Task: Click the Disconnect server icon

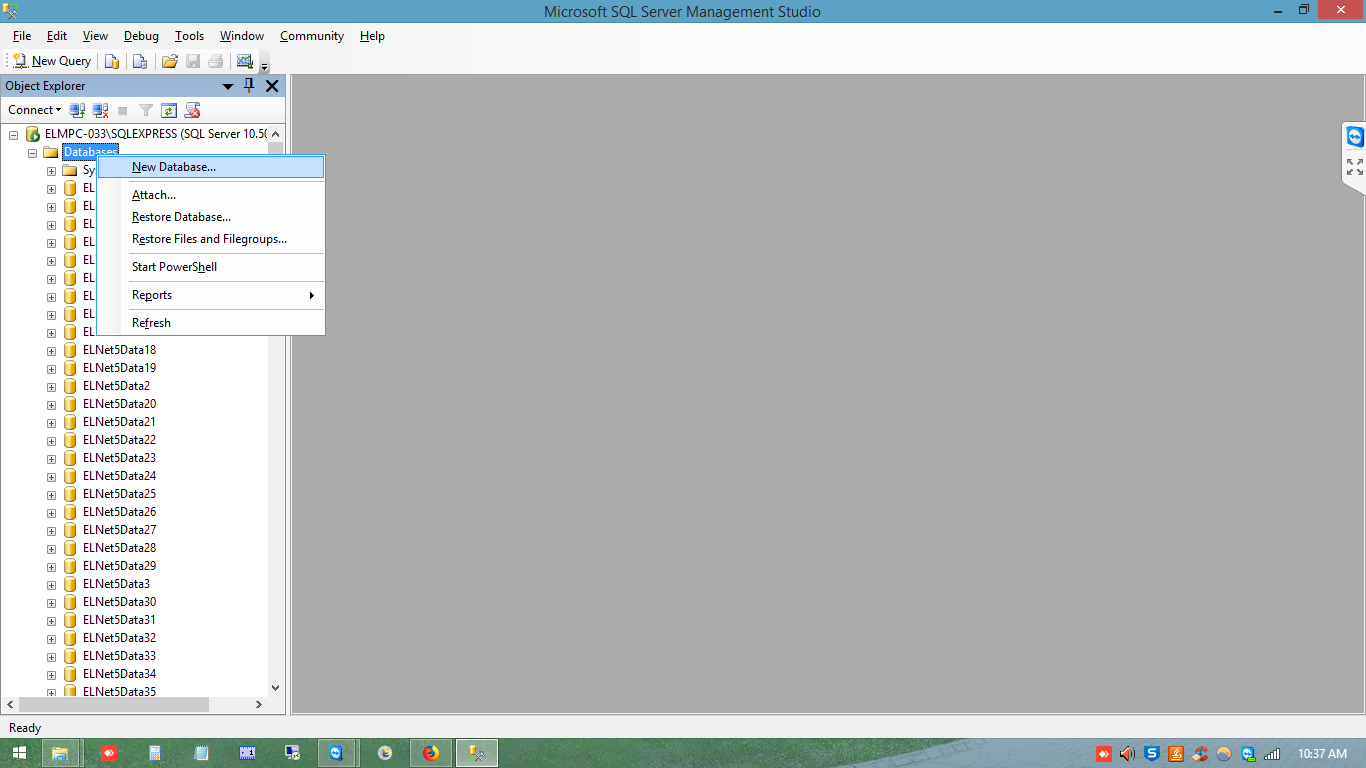Action: (x=100, y=110)
